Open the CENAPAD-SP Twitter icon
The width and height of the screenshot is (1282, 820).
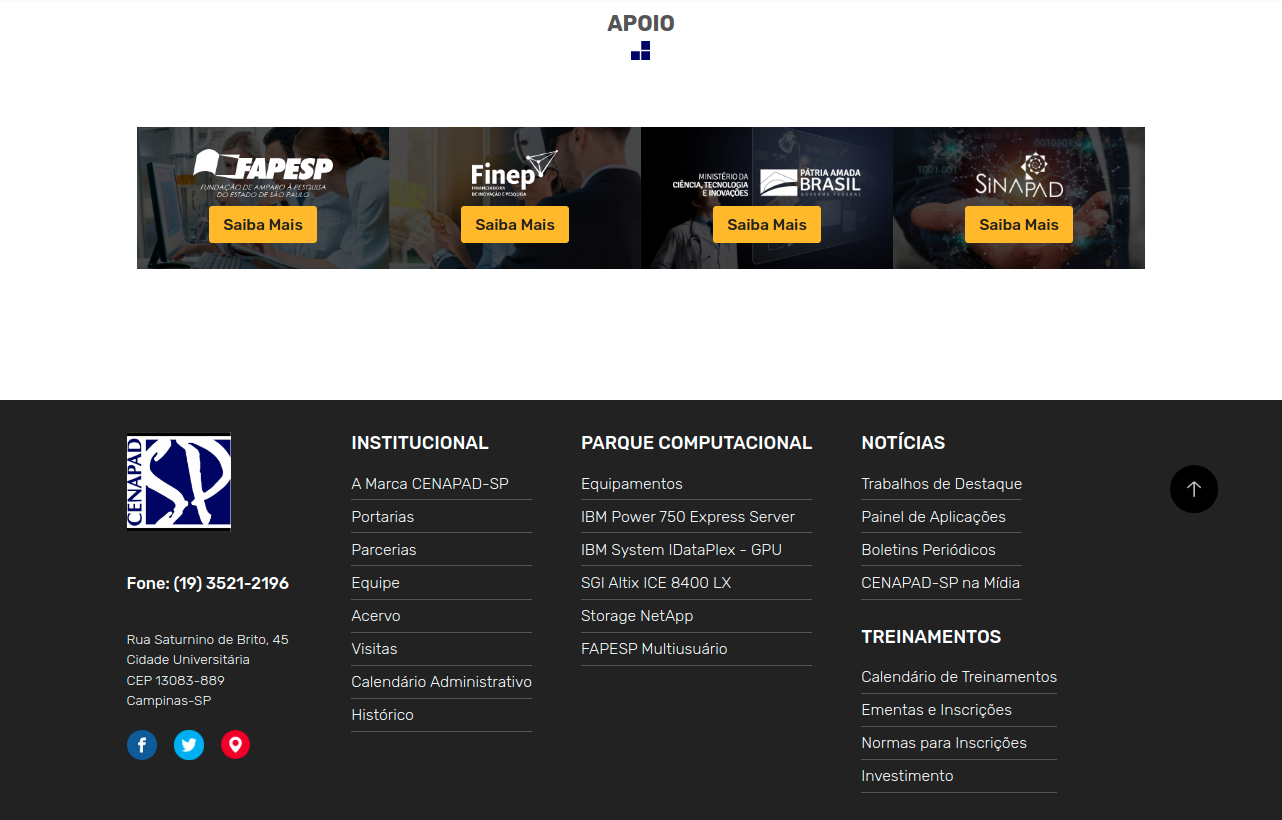click(x=189, y=745)
